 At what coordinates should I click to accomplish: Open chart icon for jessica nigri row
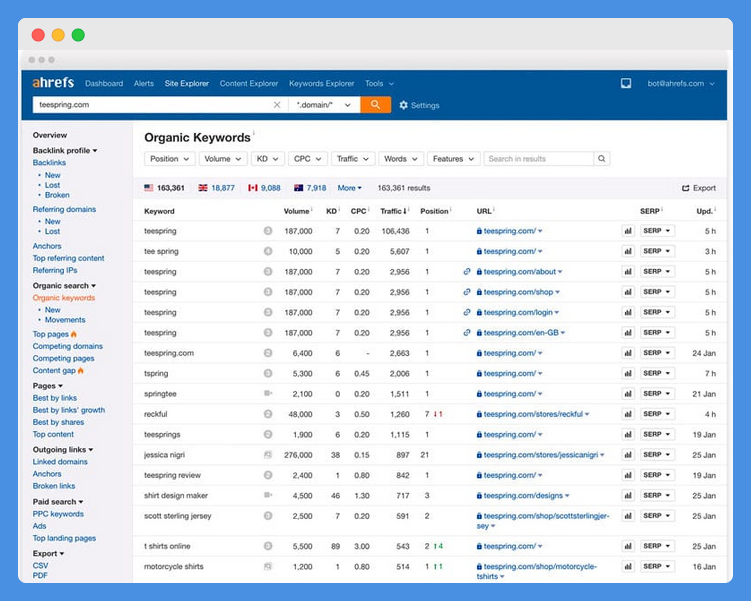pyautogui.click(x=627, y=455)
